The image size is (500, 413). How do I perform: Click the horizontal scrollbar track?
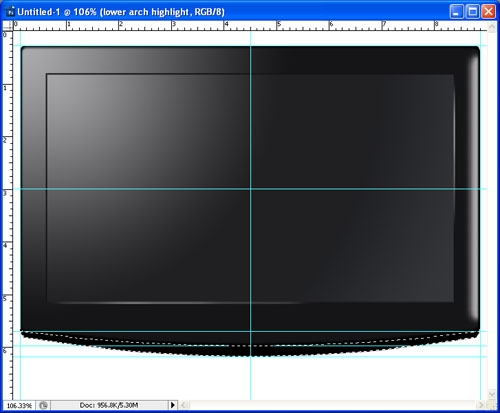click(x=332, y=405)
